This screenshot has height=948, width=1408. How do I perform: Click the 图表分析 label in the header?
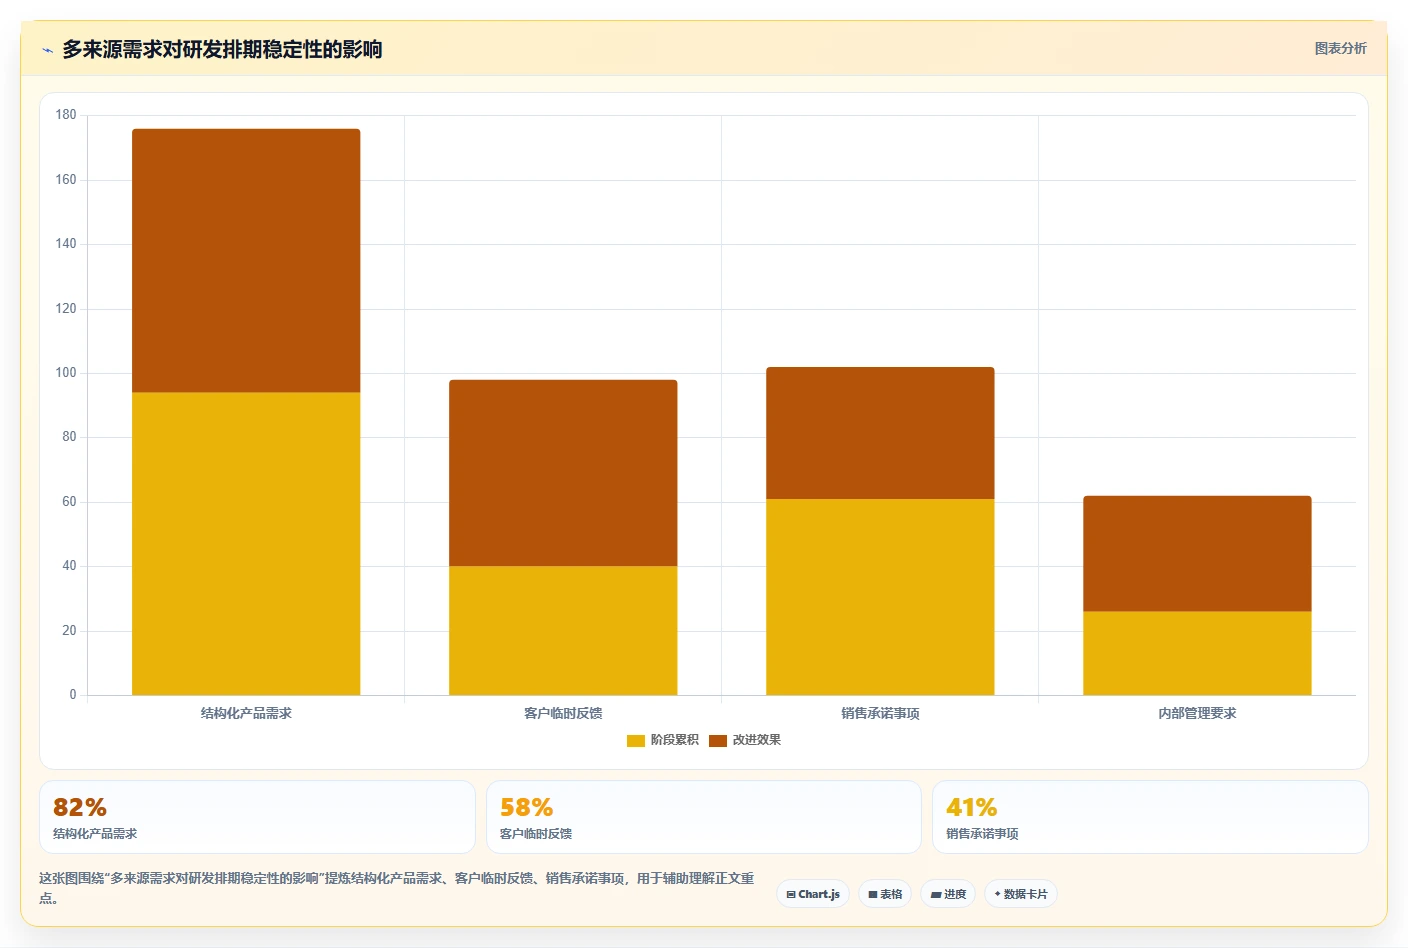(x=1340, y=48)
